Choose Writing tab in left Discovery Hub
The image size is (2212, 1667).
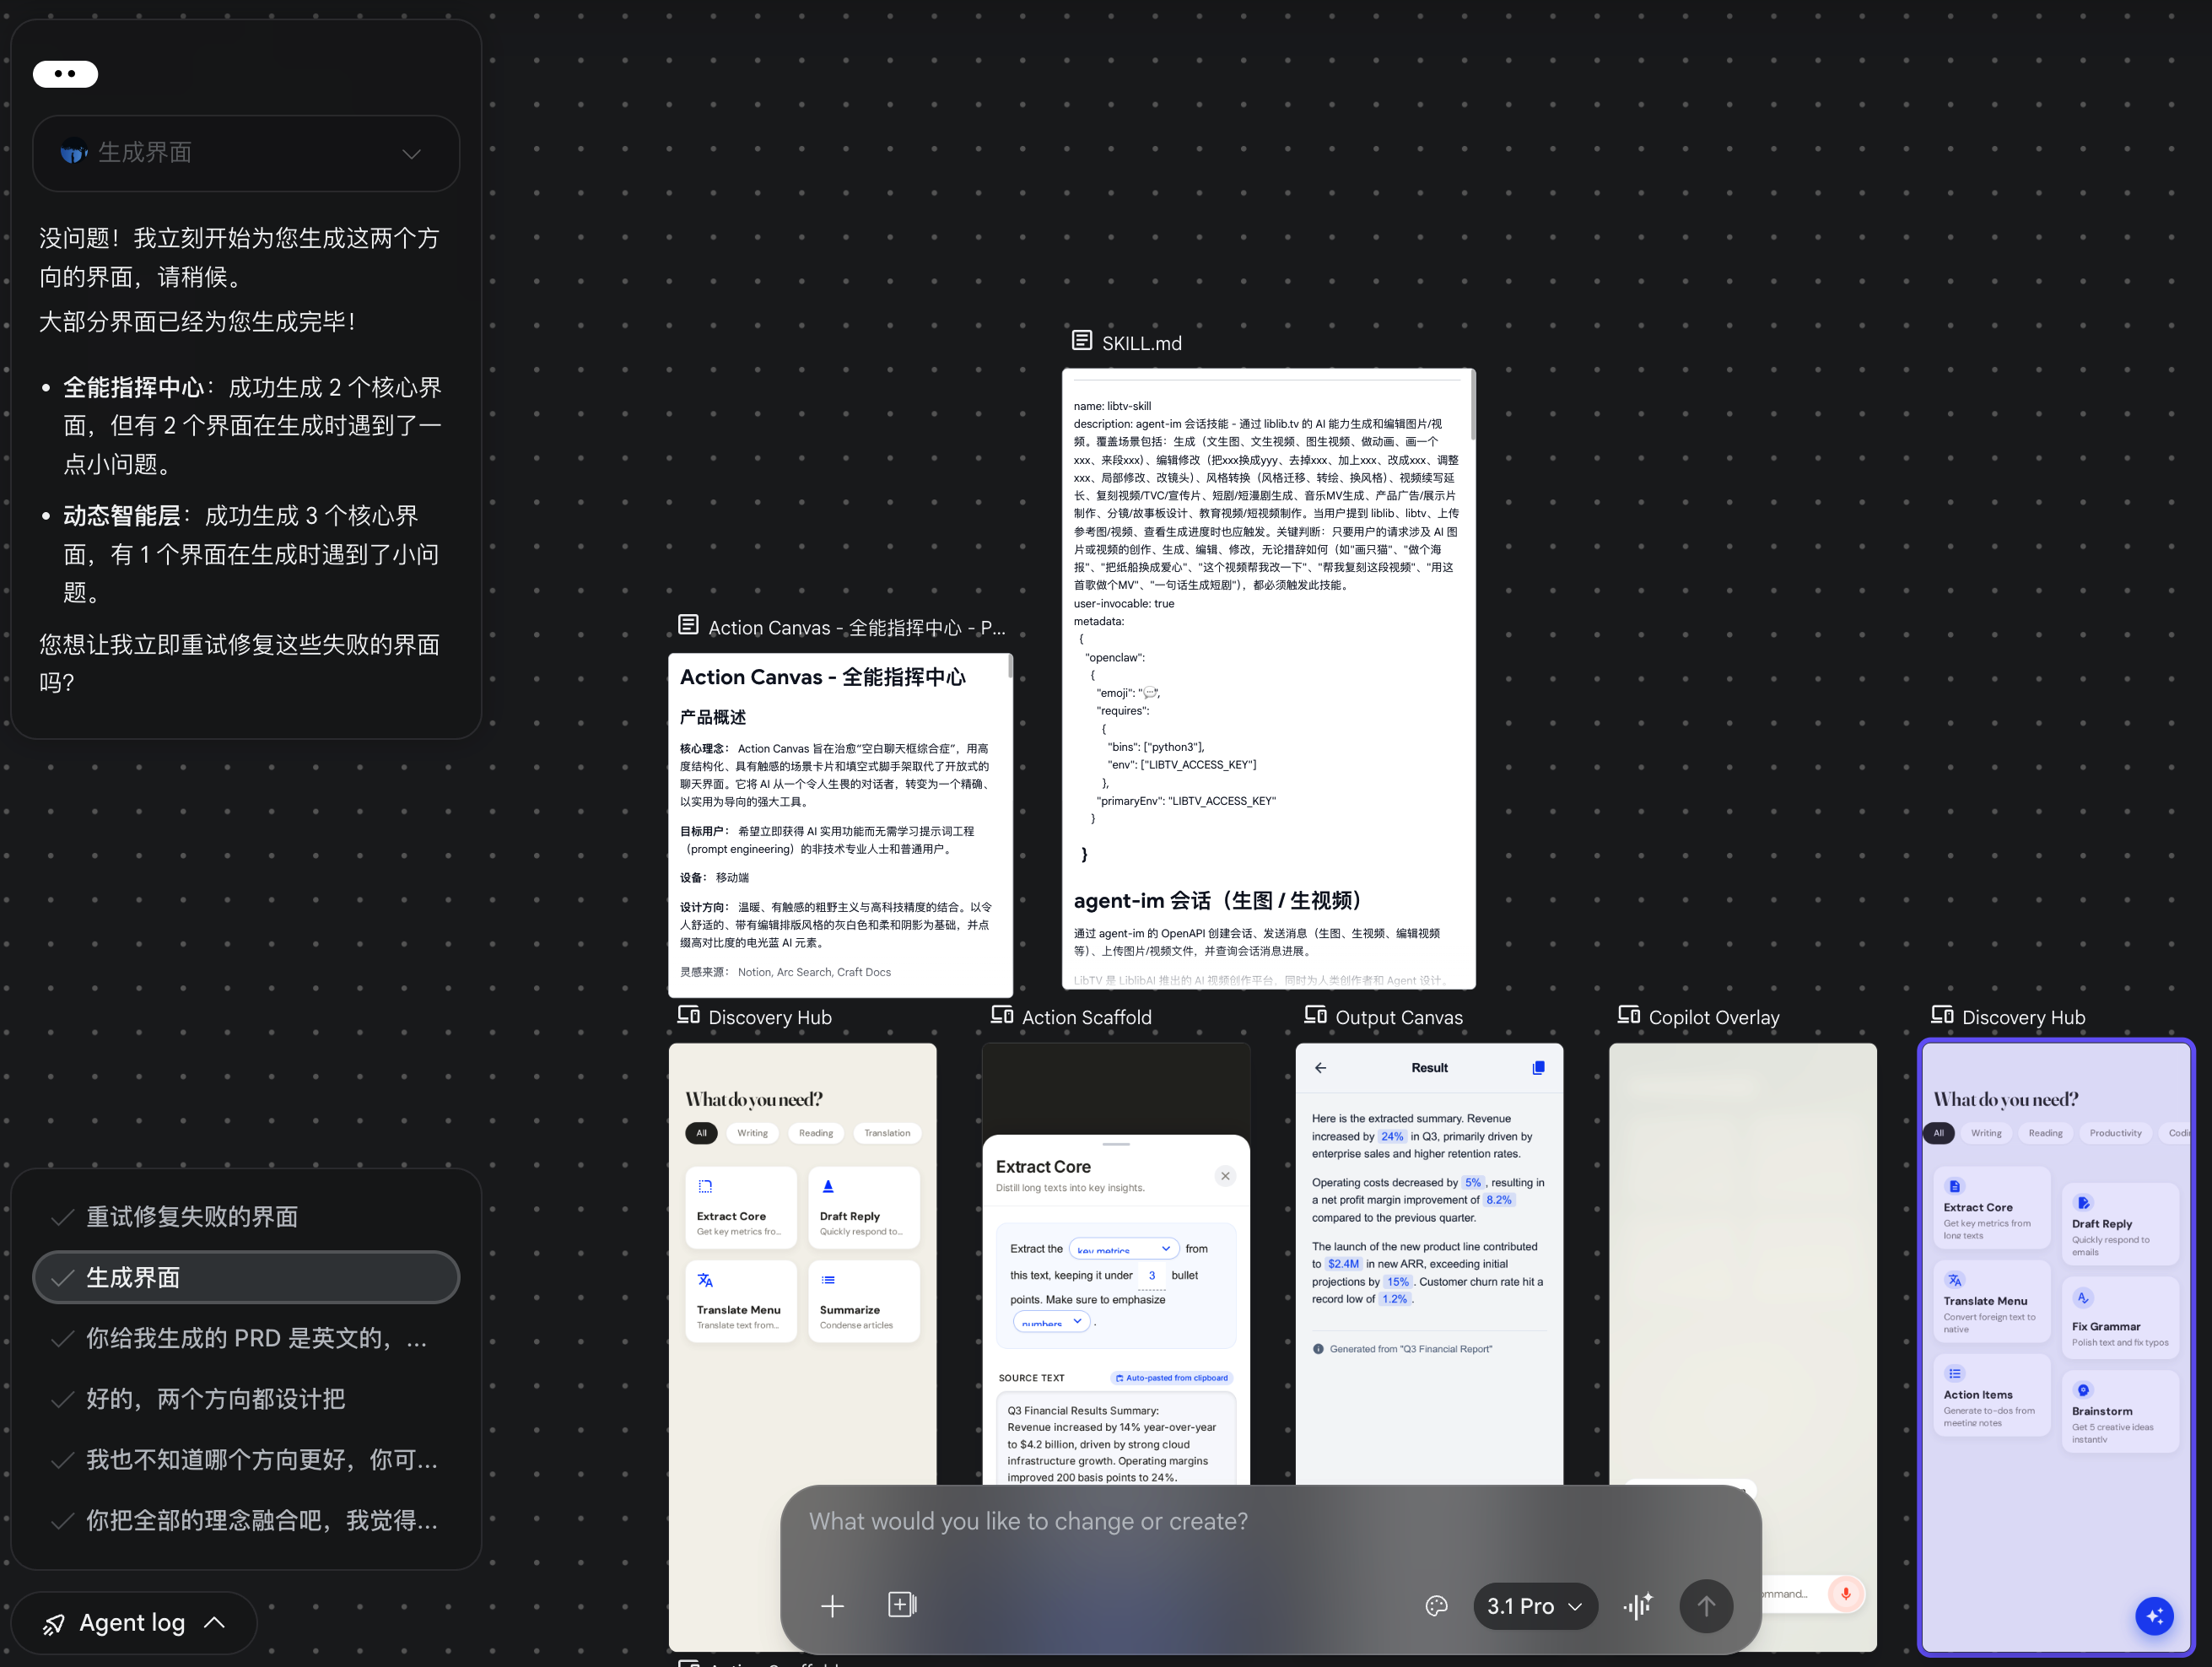coord(752,1133)
